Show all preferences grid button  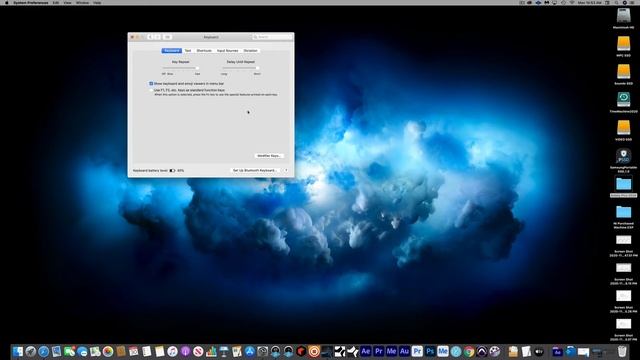pyautogui.click(x=167, y=37)
